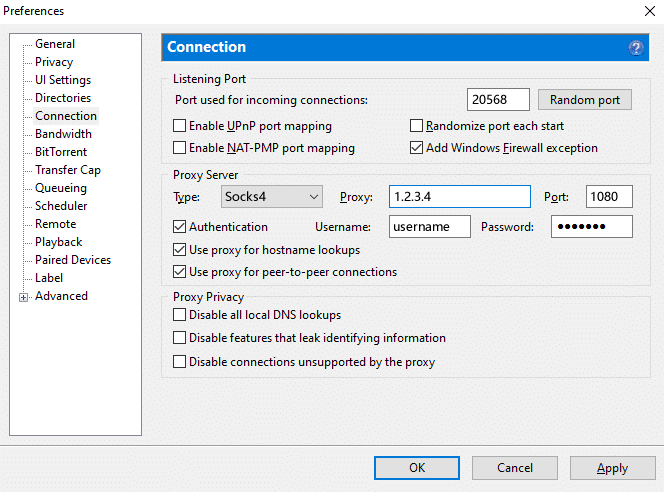
Task: Enable NAT-PMP port mapping checkbox
Action: tap(180, 148)
